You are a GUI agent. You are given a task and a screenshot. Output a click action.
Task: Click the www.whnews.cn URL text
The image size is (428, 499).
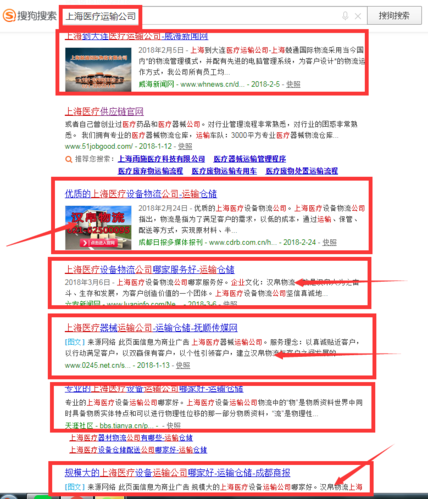(x=212, y=84)
